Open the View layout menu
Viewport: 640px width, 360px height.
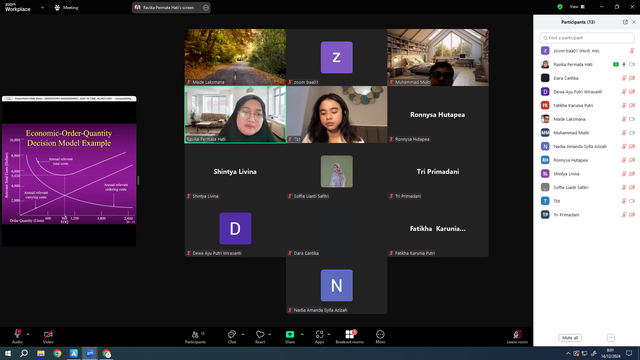point(578,7)
